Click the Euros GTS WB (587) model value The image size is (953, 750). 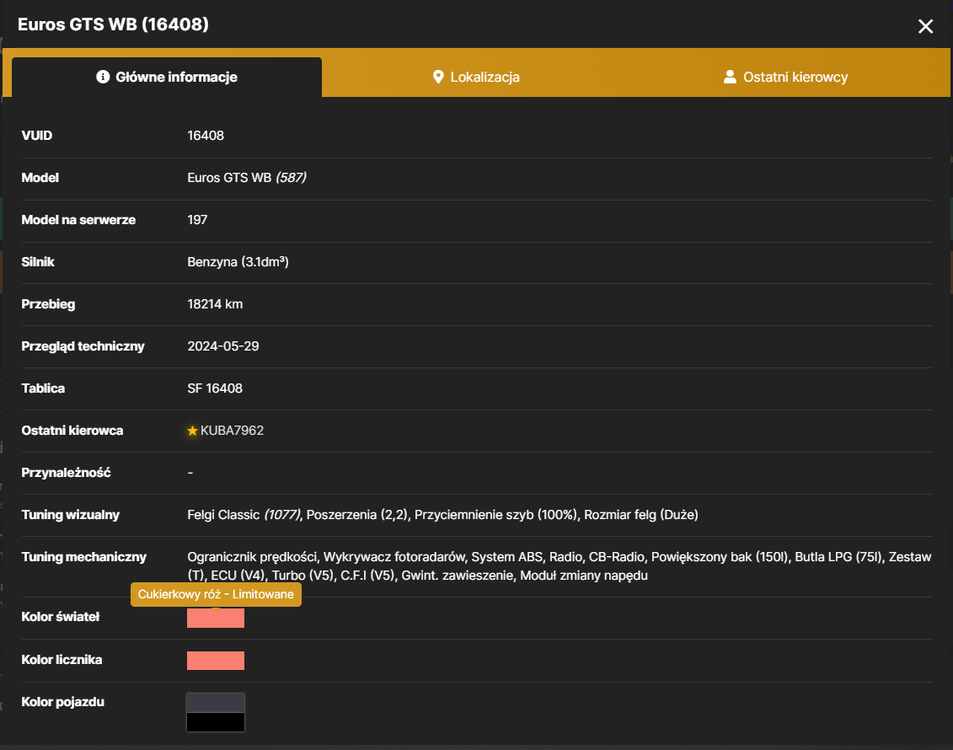[x=247, y=177]
